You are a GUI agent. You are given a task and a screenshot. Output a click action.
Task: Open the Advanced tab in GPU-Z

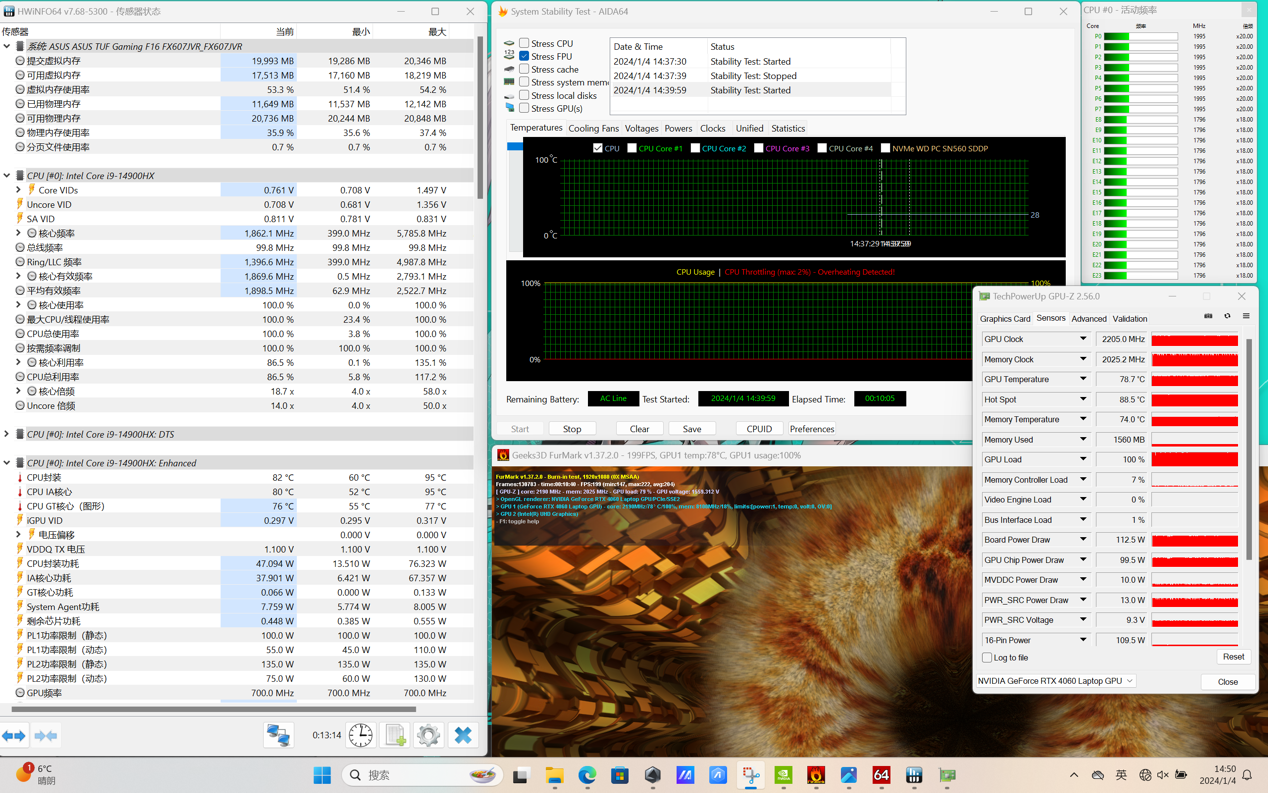coord(1088,319)
